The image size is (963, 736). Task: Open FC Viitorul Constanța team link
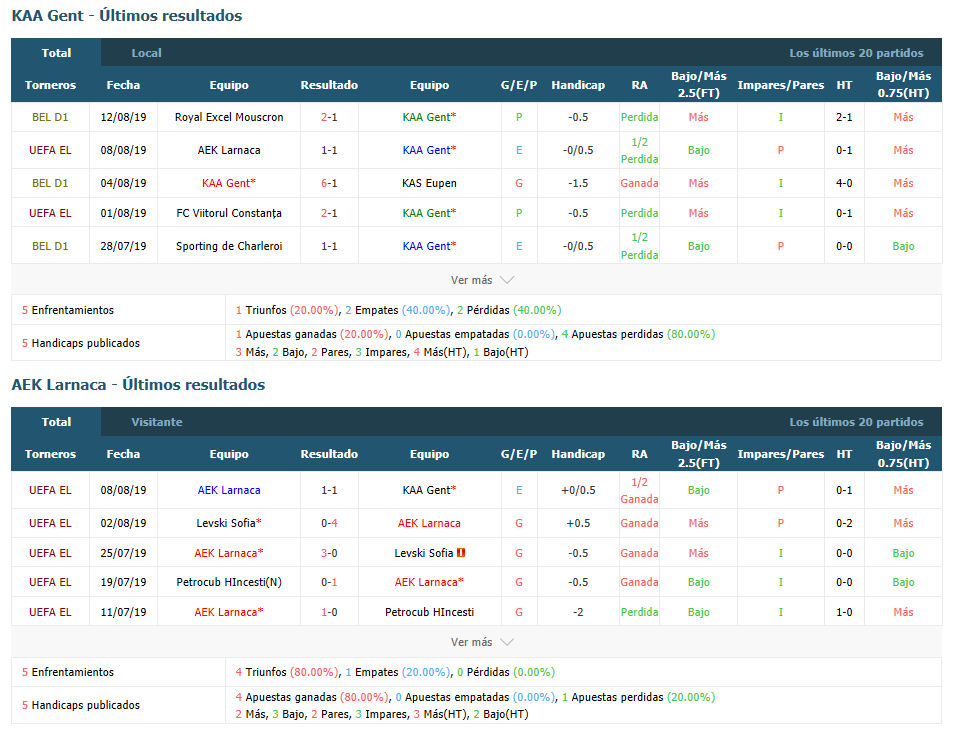click(229, 213)
